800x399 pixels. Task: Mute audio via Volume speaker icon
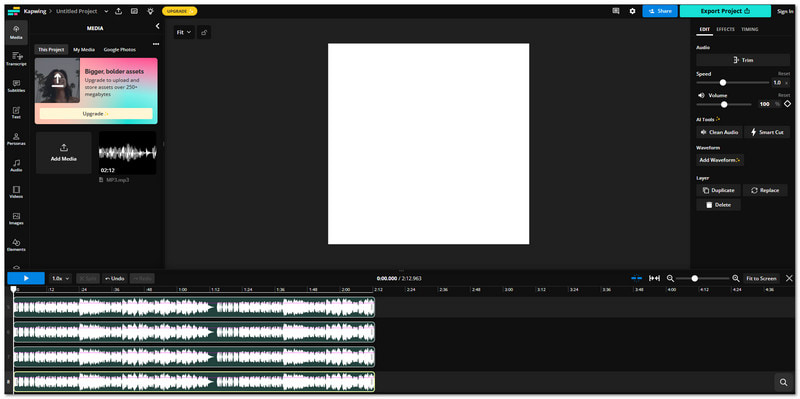pos(701,95)
